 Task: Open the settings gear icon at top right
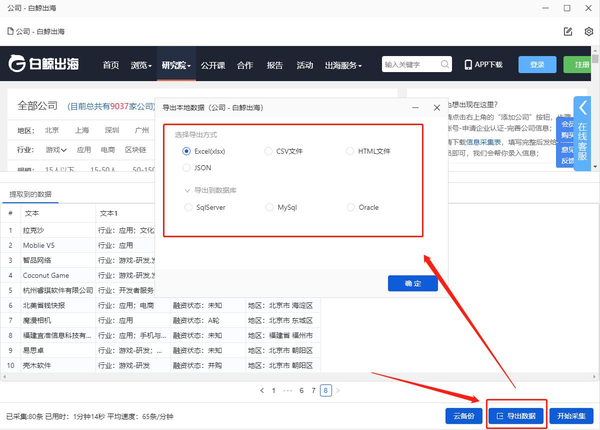coord(589,31)
